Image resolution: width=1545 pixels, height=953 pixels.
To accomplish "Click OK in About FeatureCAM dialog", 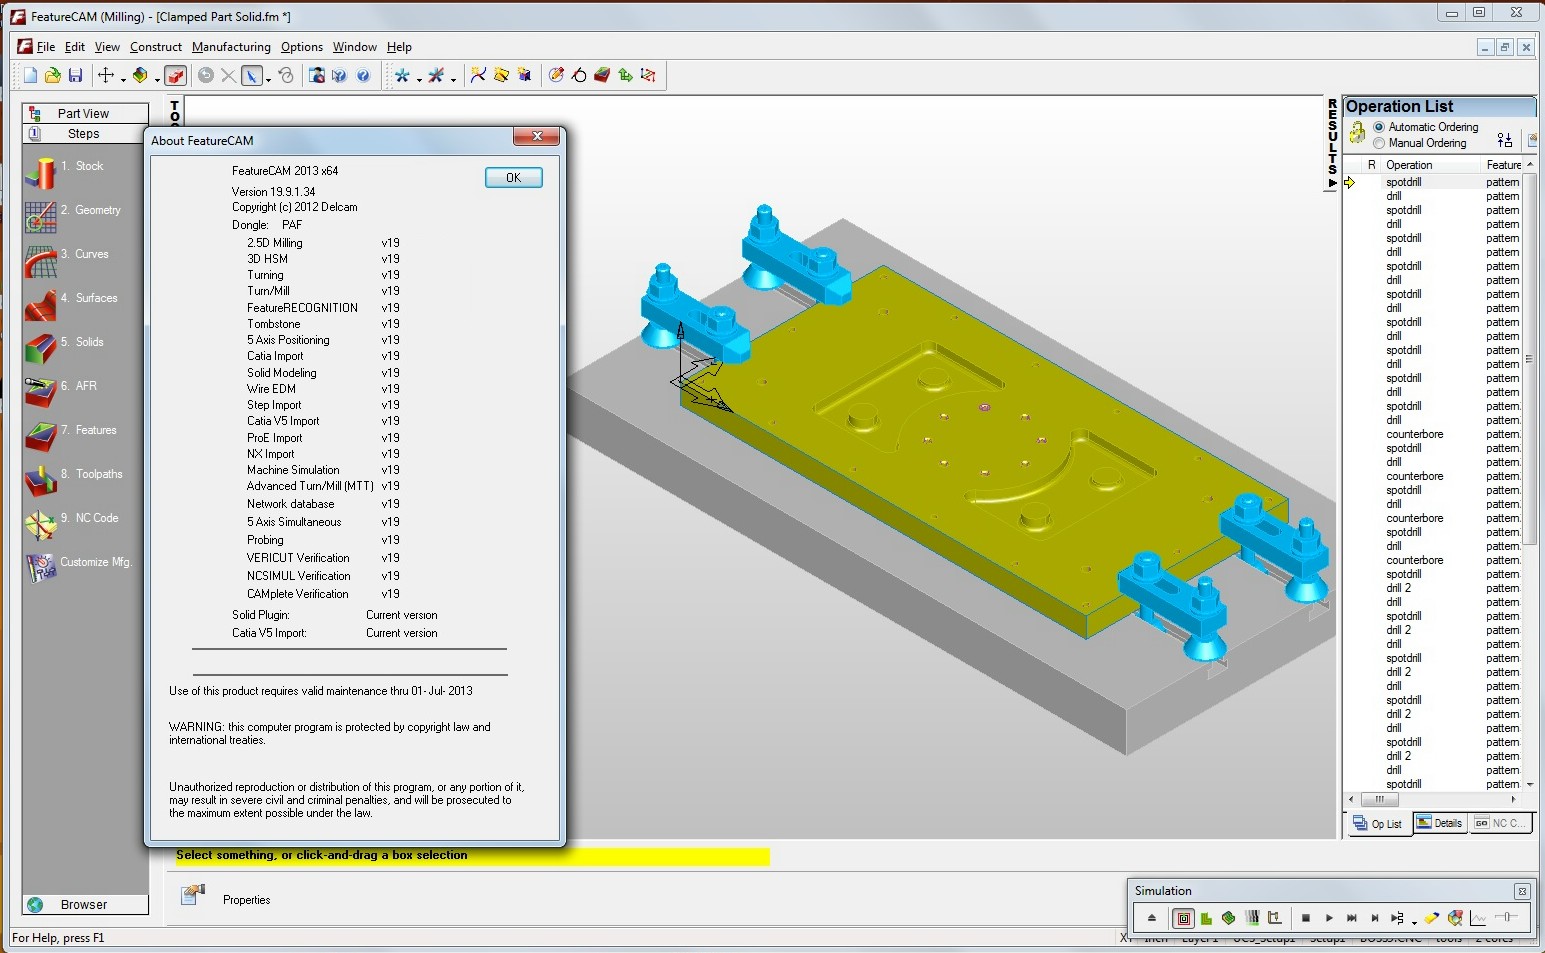I will (513, 178).
